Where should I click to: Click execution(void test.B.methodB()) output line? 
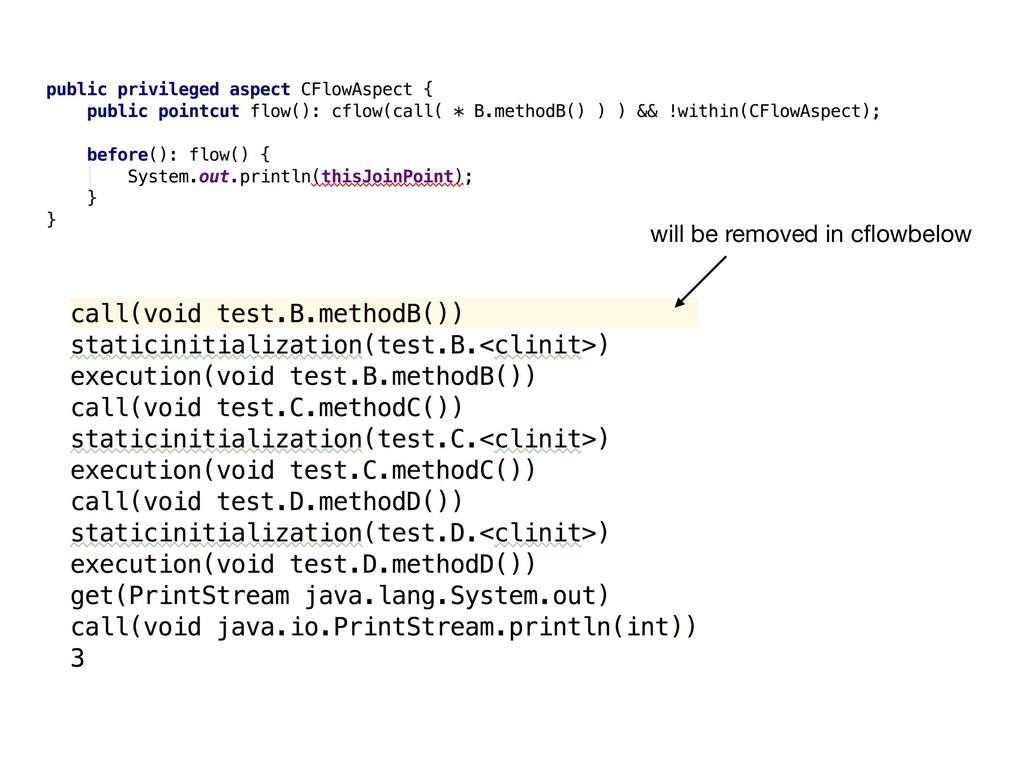[x=303, y=376]
